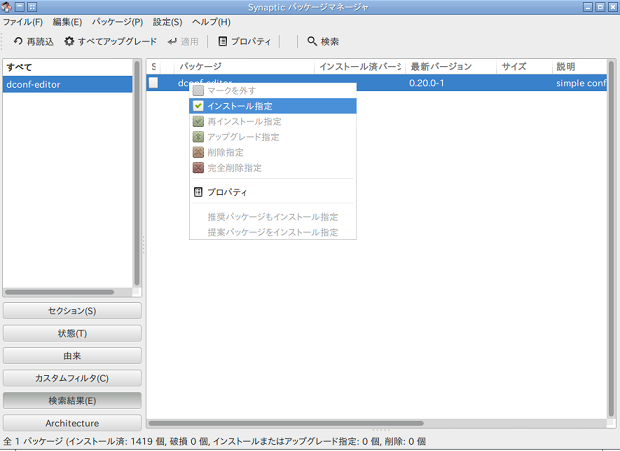The image size is (620, 451).
Task: Click the 状態(T) button
Action: [x=72, y=333]
